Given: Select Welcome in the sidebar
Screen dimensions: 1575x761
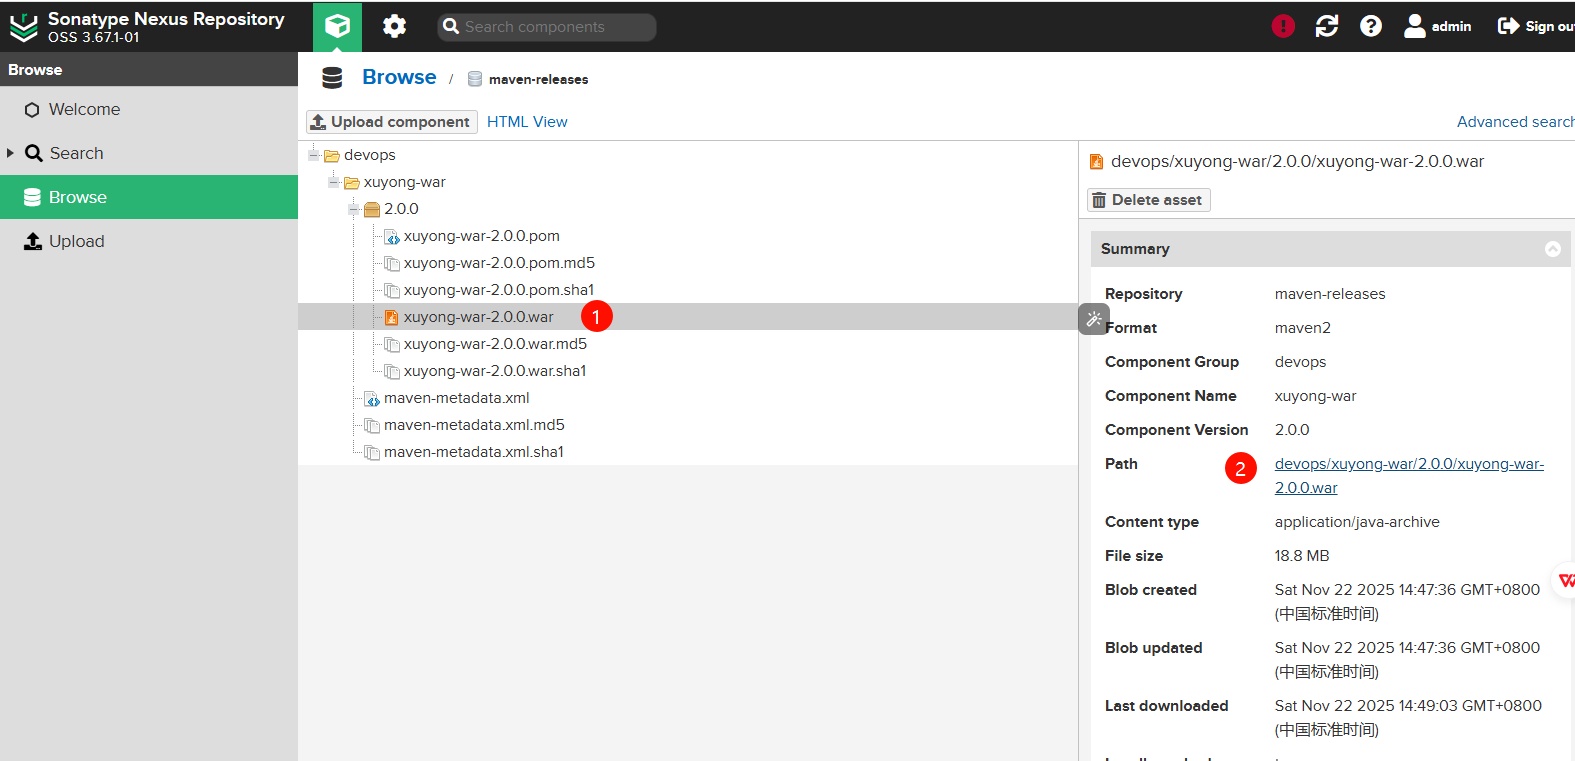Looking at the screenshot, I should coord(84,110).
